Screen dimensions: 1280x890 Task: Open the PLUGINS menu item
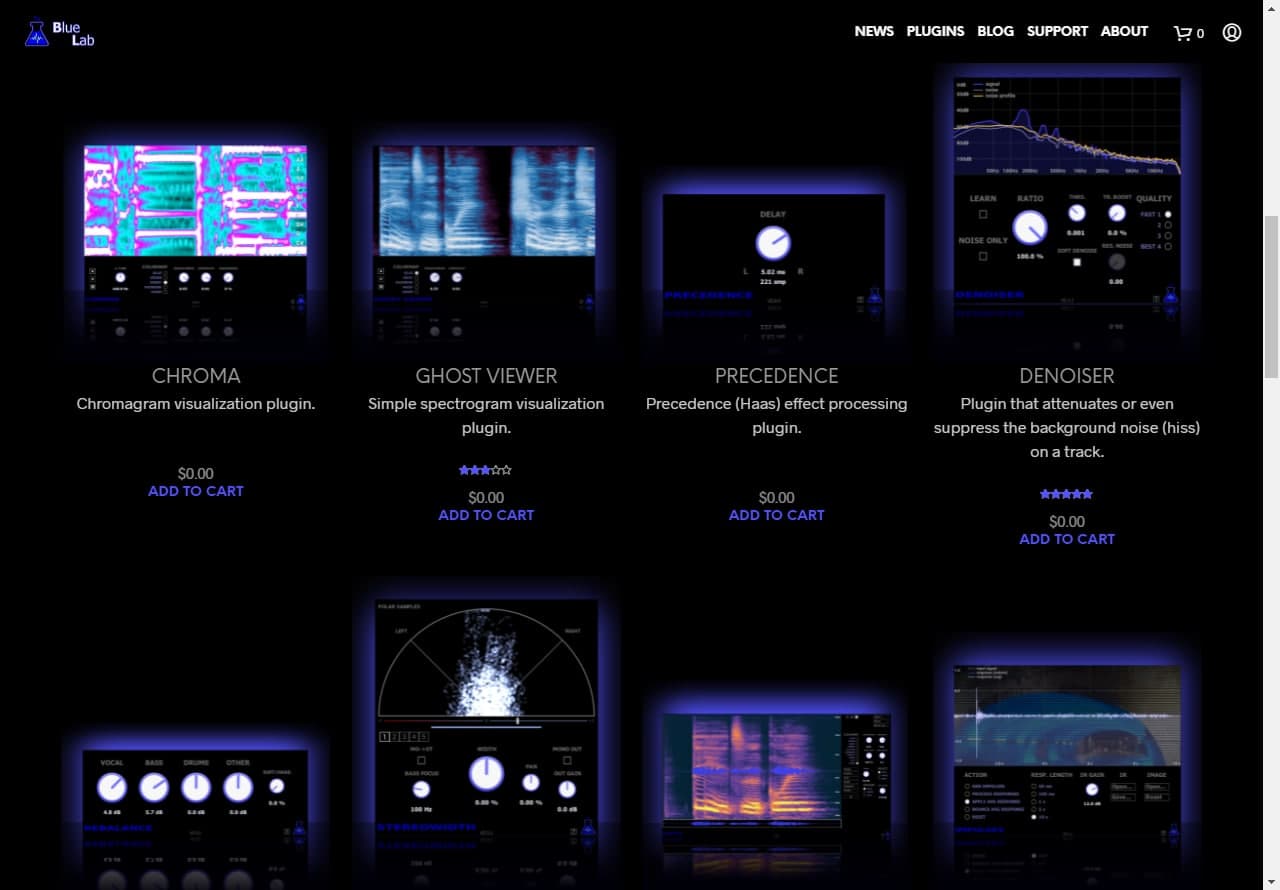point(935,31)
